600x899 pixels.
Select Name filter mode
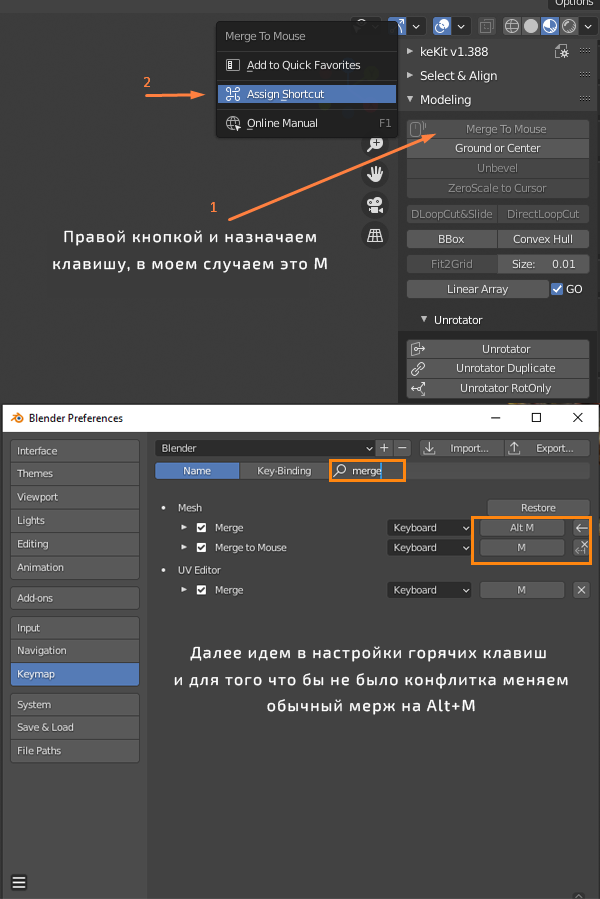[x=197, y=471]
